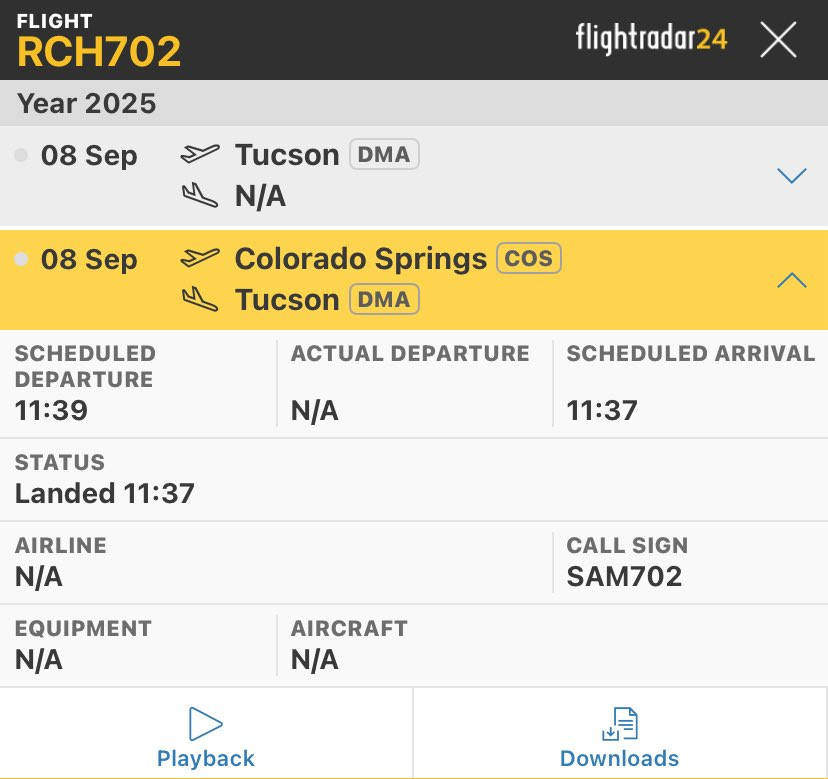Click the landing plane icon beside N/A
The image size is (828, 779).
click(200, 196)
